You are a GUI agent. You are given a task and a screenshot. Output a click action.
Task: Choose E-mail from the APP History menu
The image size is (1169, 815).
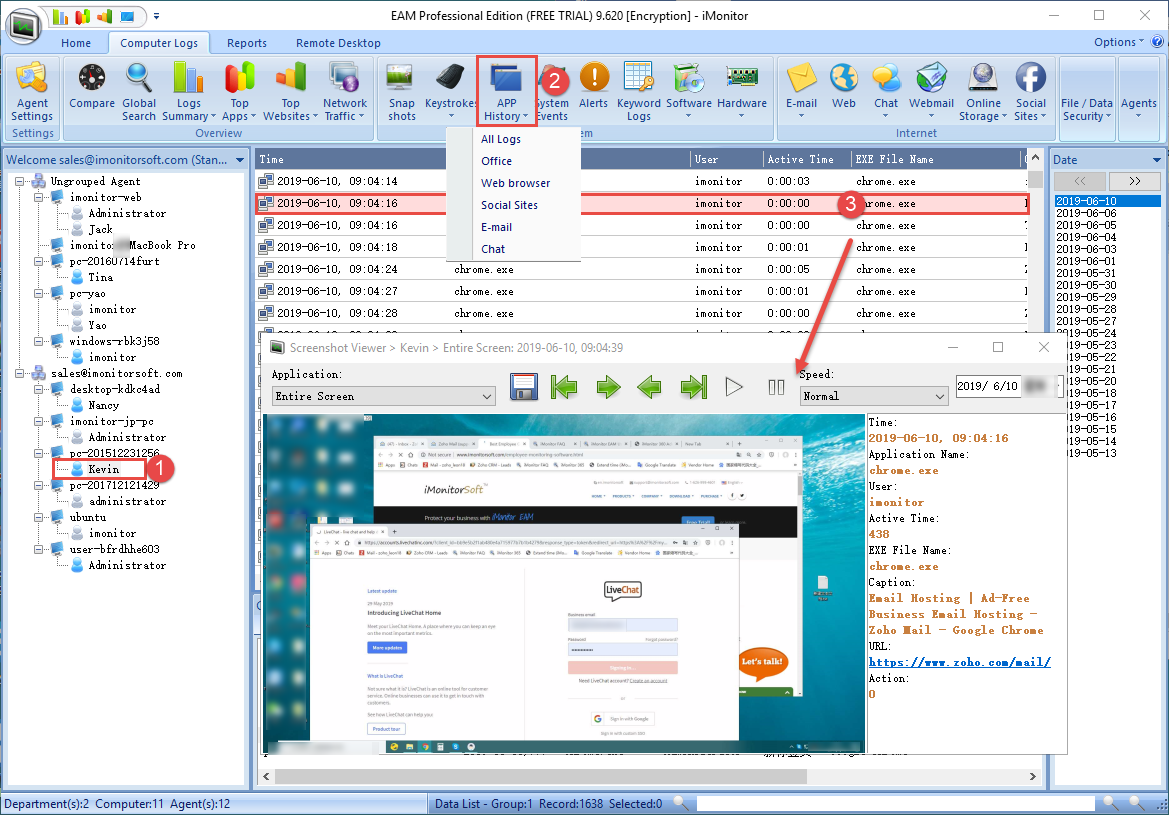(x=497, y=227)
